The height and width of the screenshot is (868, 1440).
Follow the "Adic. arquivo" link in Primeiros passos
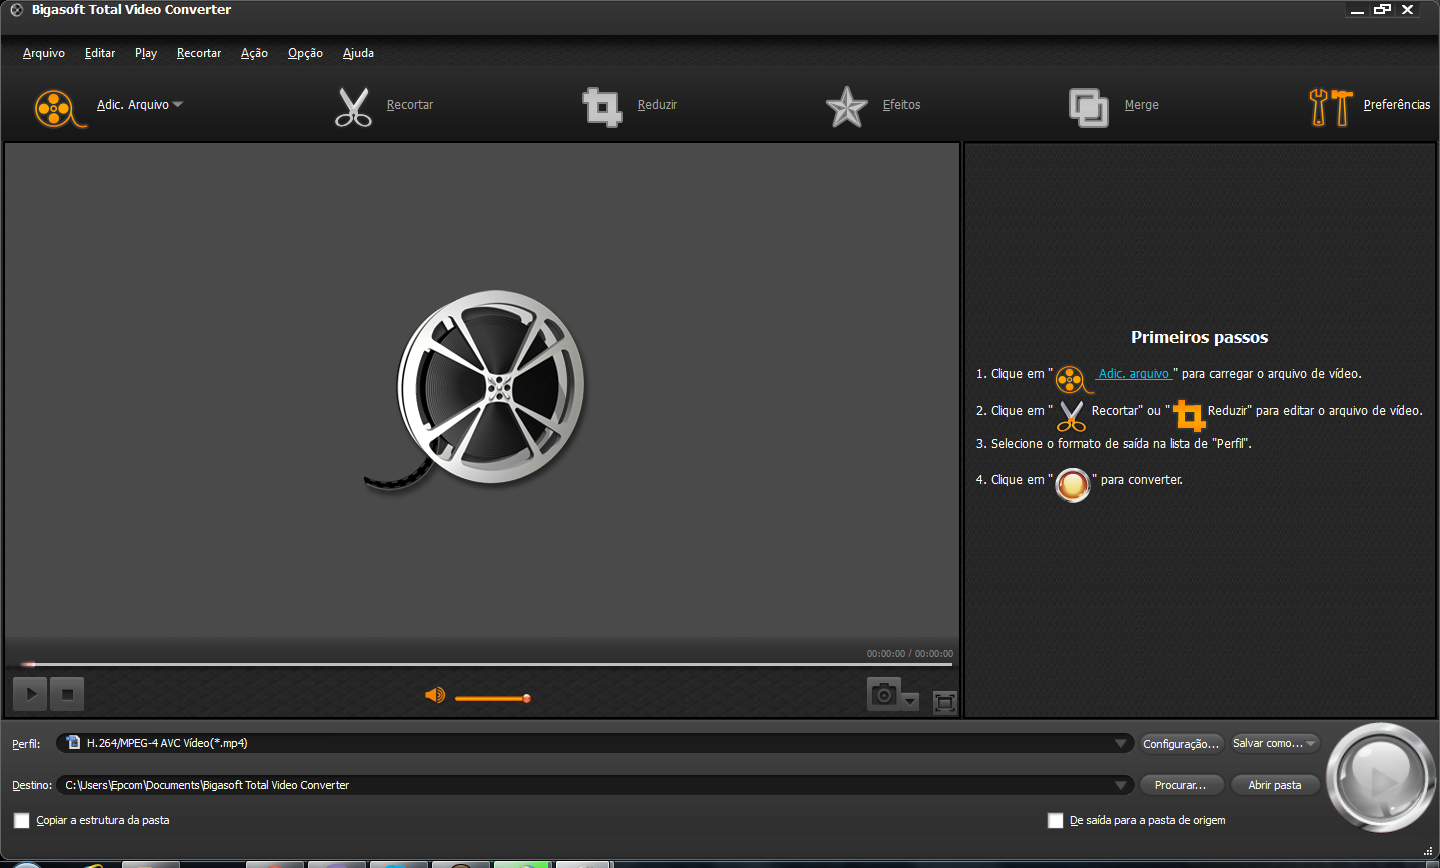[x=1134, y=374]
